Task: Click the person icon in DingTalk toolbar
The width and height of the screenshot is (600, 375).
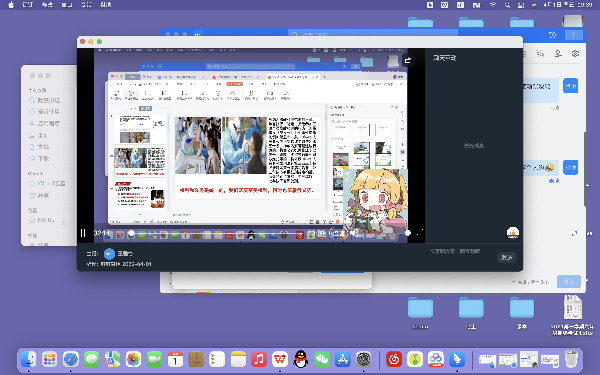Action: (558, 54)
